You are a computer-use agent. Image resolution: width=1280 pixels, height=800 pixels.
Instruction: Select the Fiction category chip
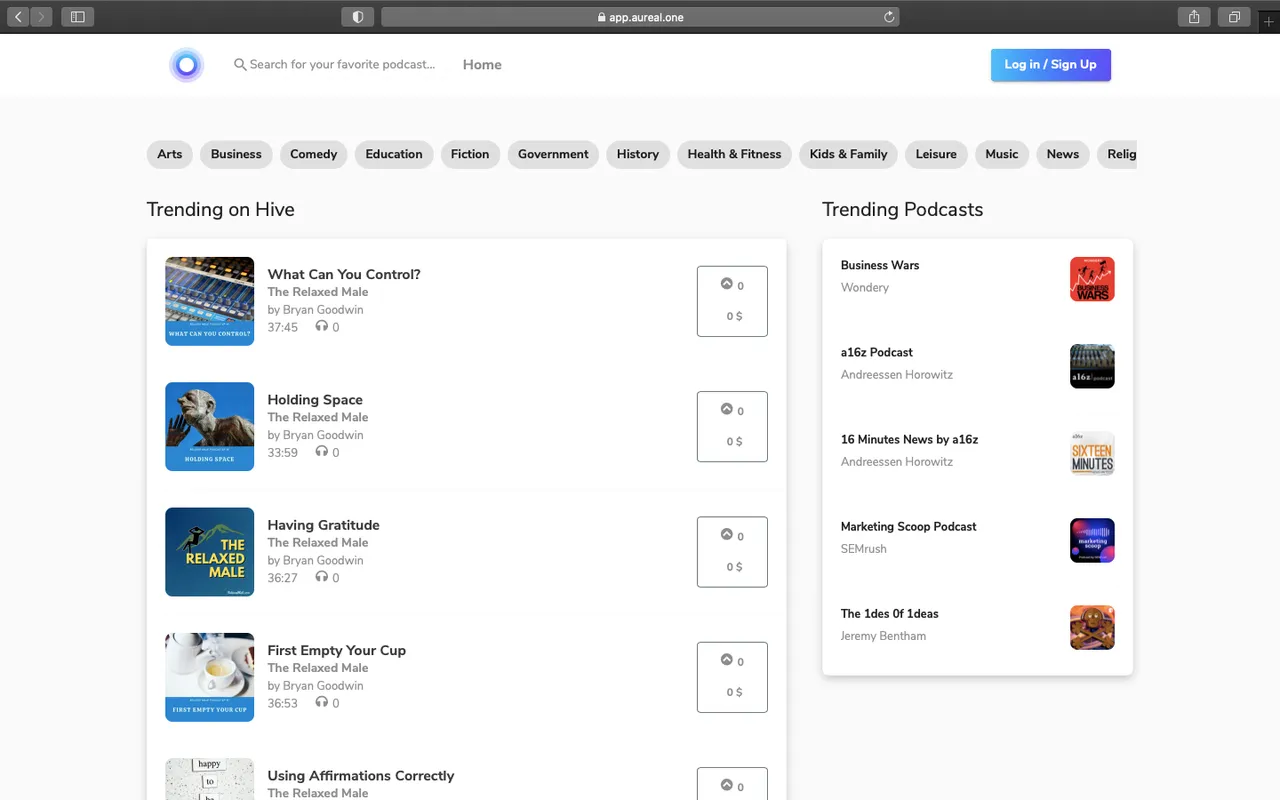(470, 154)
